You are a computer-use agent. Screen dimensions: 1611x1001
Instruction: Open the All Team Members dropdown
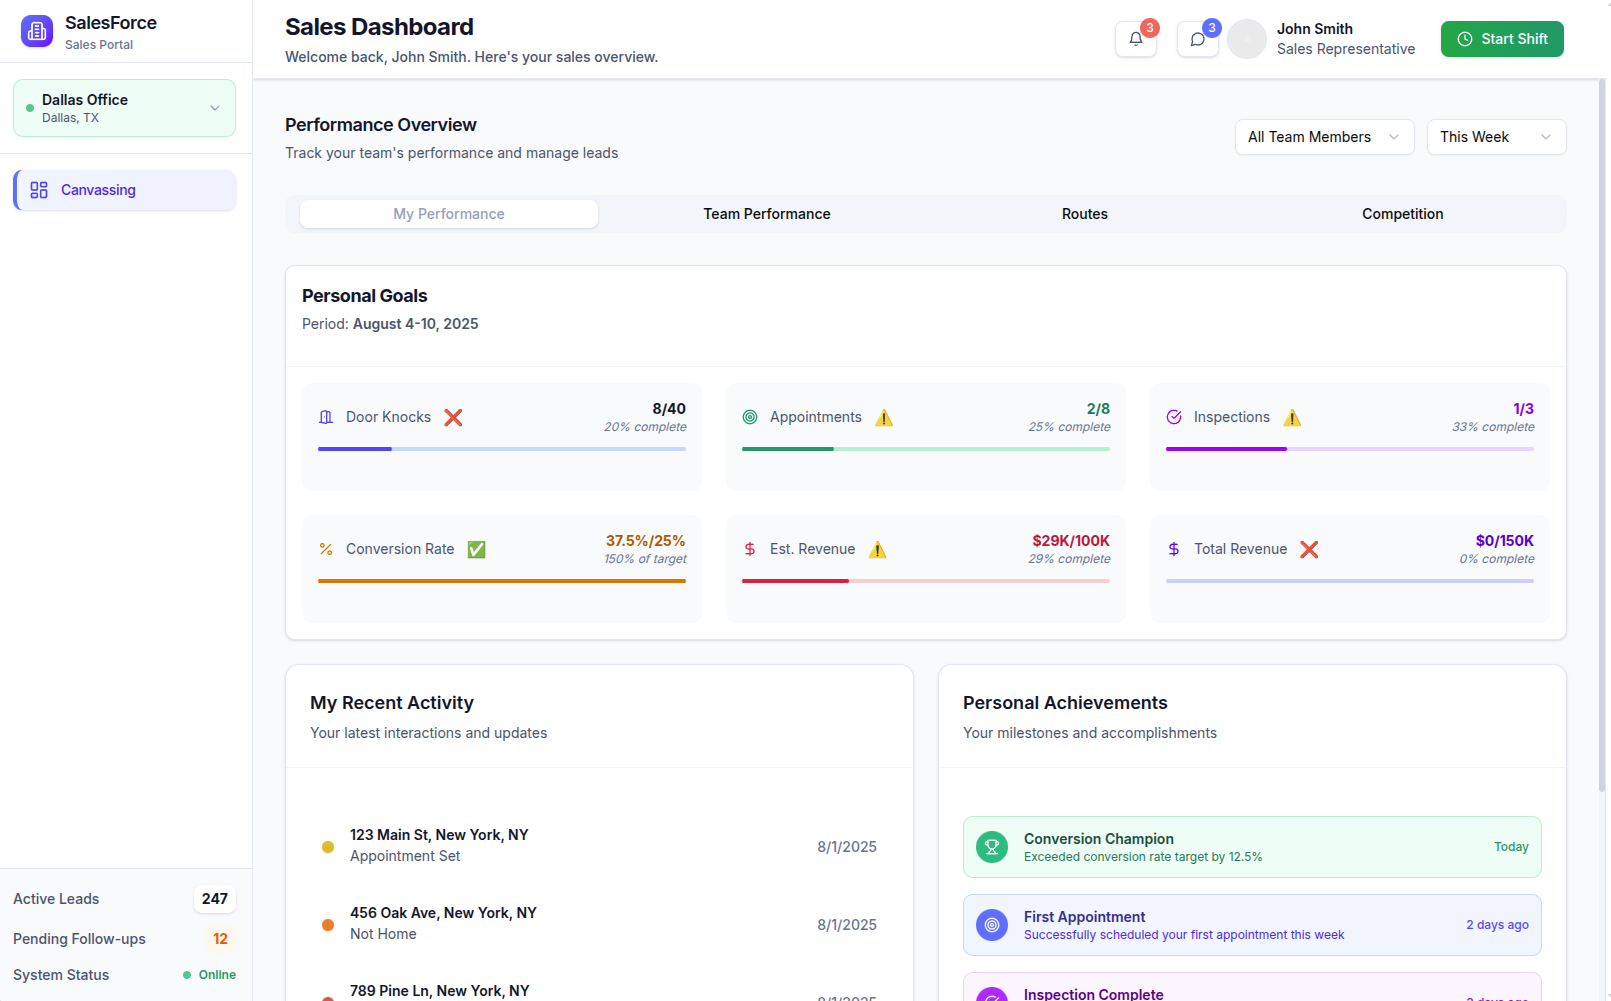click(1323, 137)
